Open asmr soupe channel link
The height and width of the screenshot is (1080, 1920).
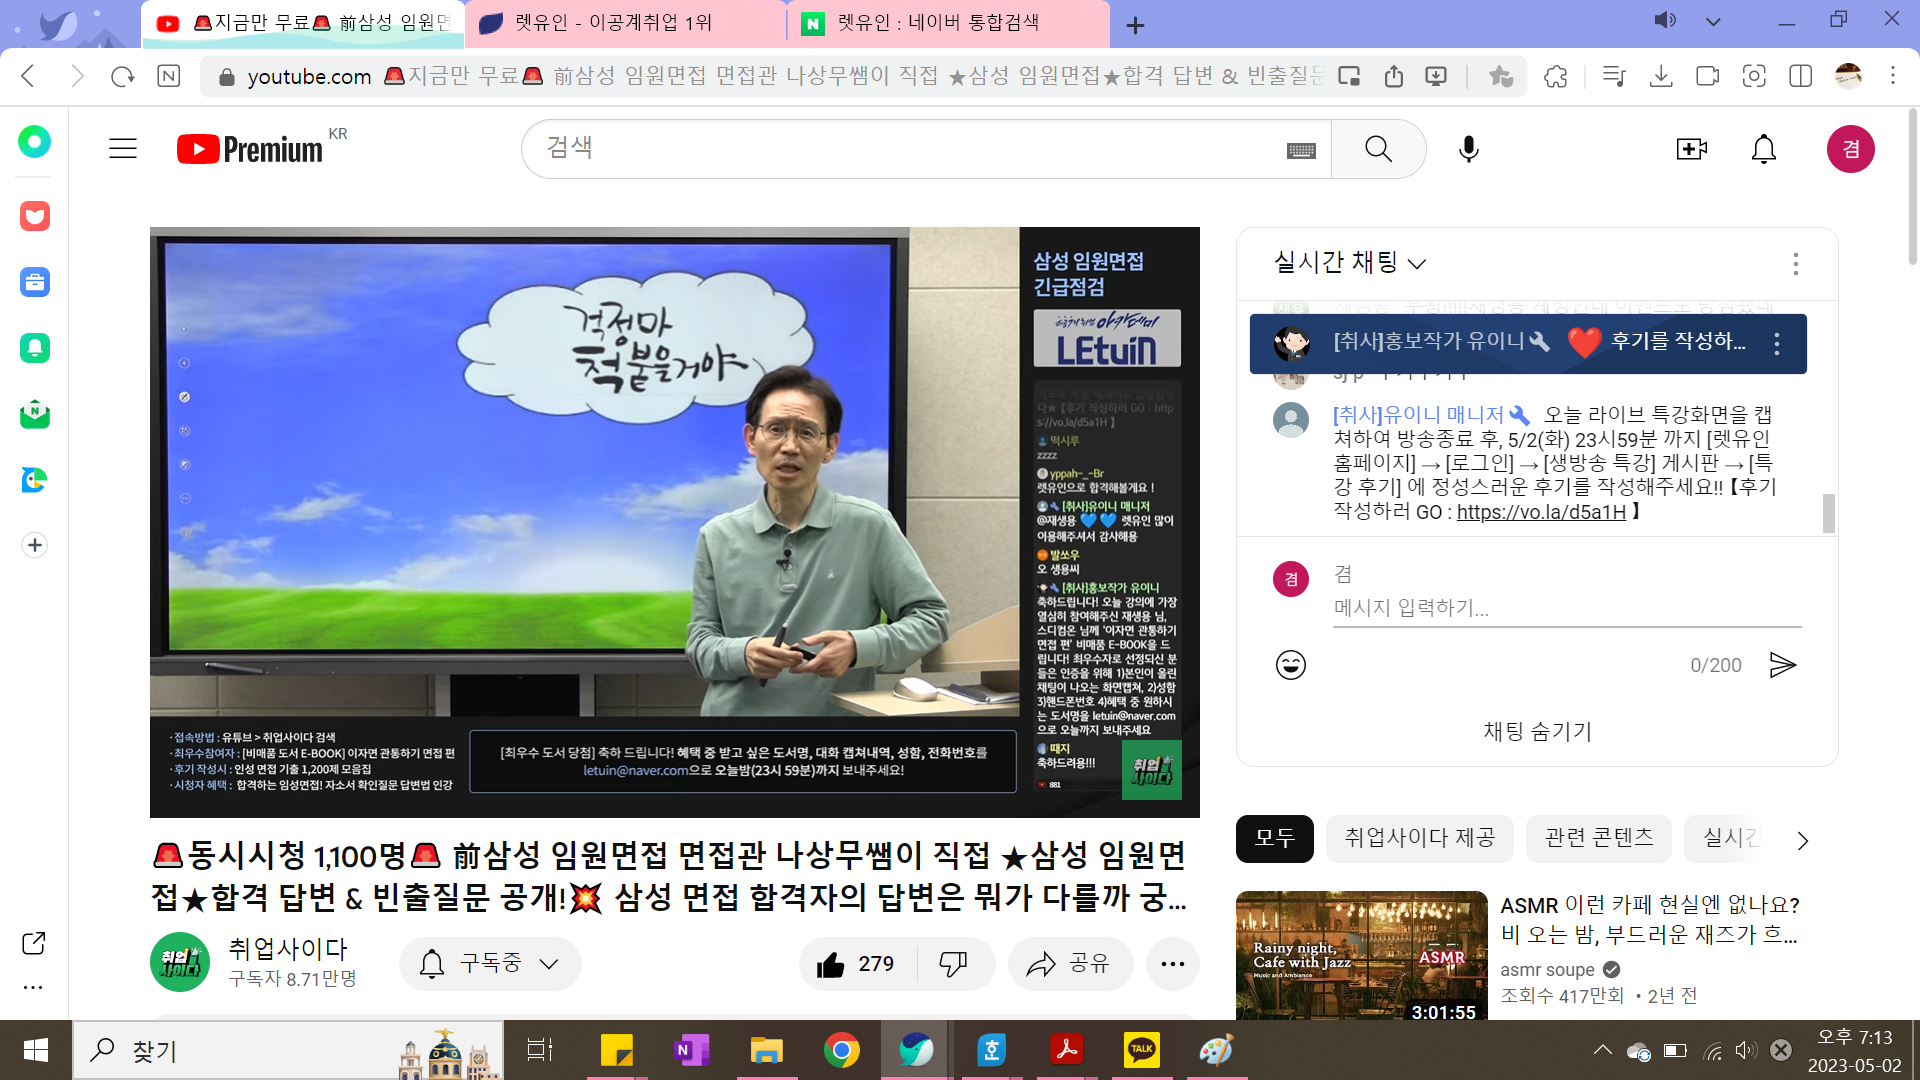click(x=1547, y=969)
